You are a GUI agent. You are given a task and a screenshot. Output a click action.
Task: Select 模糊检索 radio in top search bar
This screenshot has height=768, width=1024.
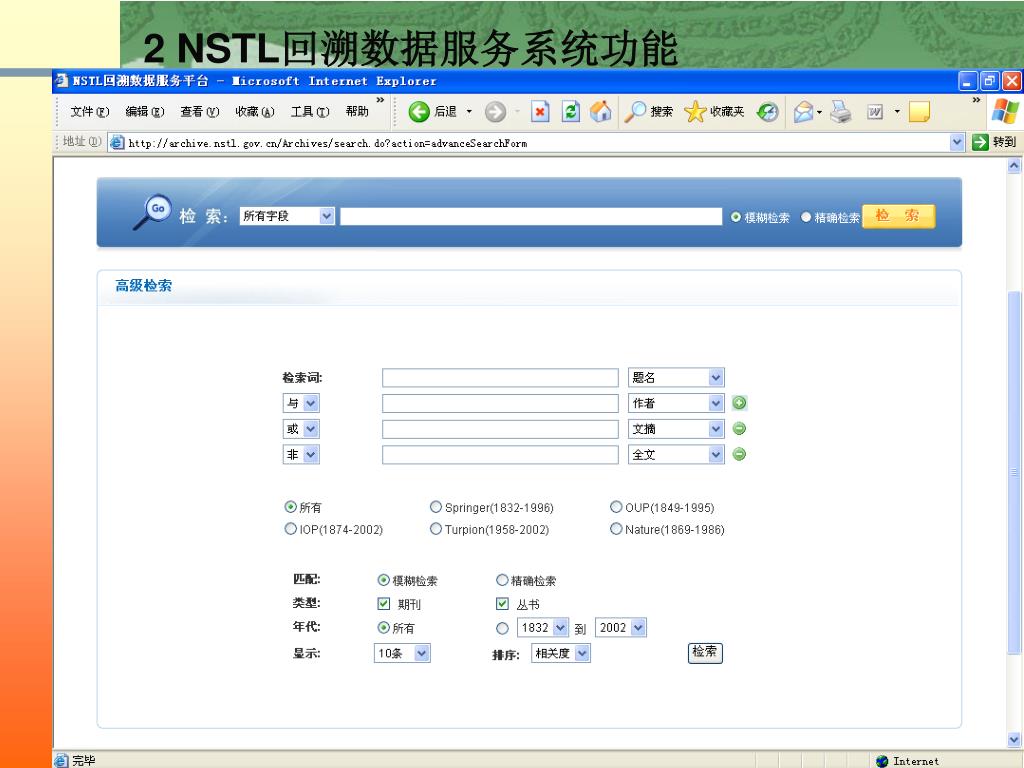pos(736,217)
